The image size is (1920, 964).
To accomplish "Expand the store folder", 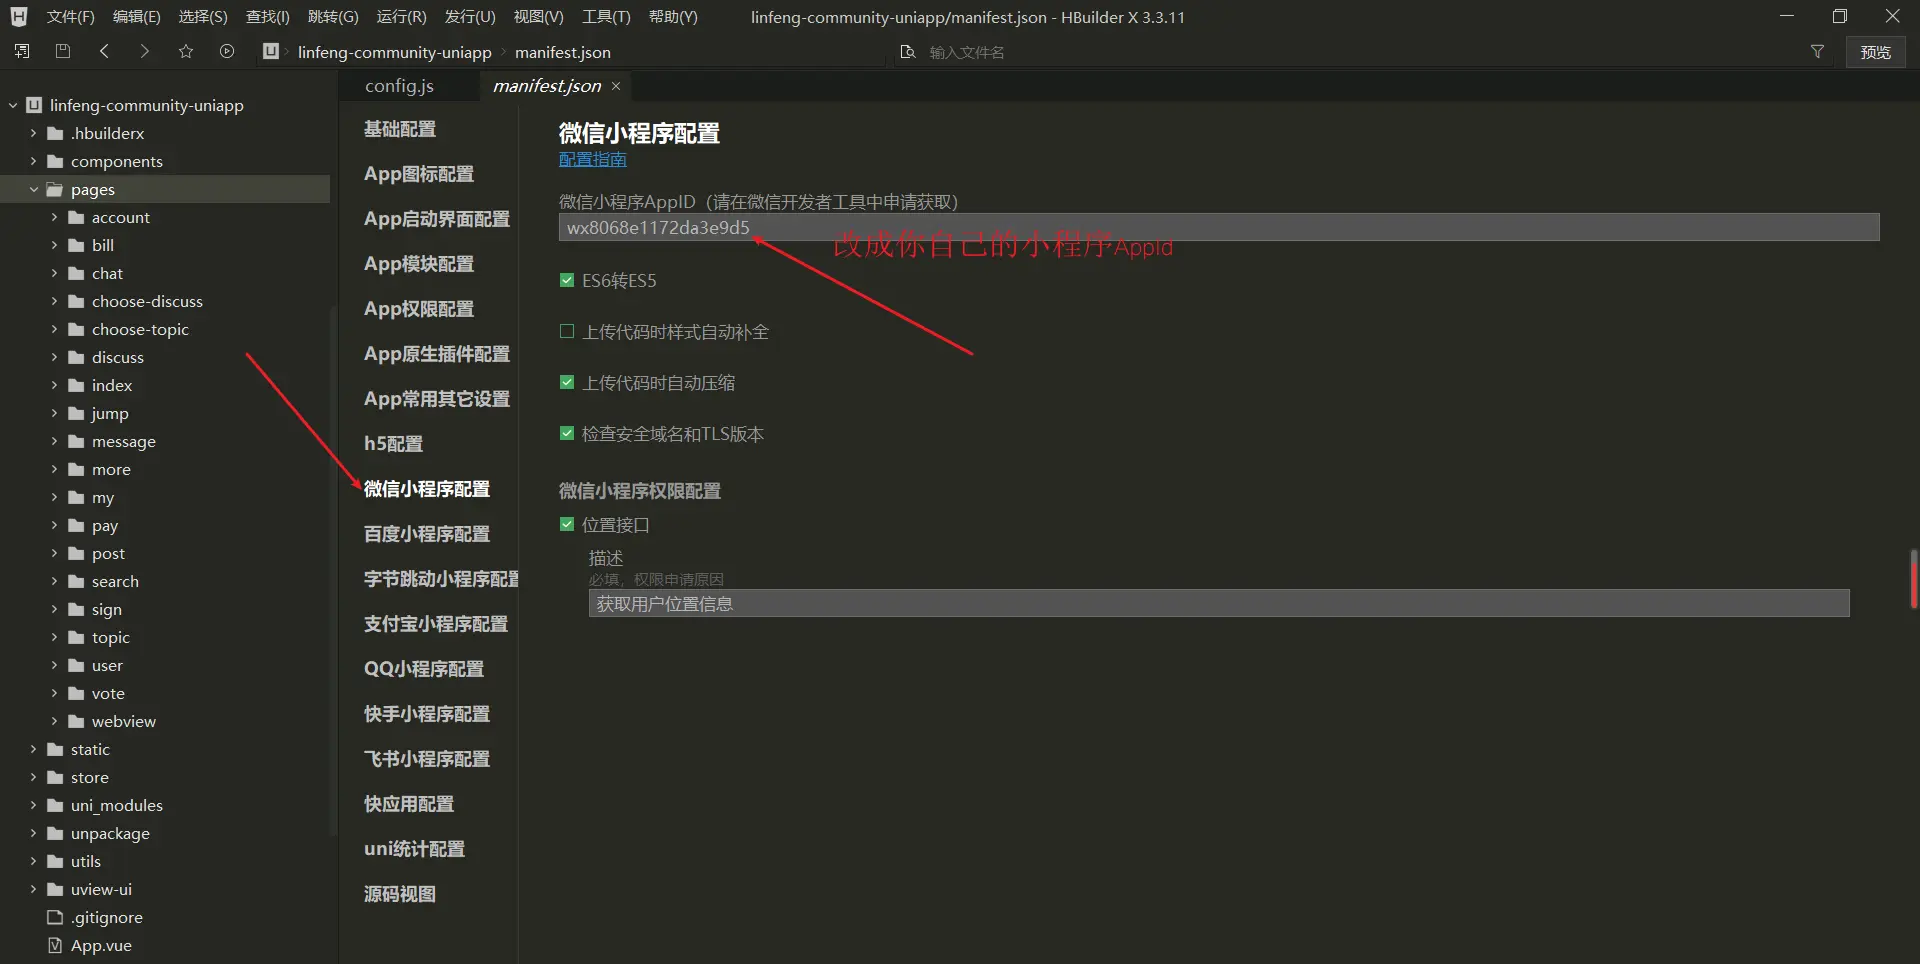I will (x=33, y=777).
